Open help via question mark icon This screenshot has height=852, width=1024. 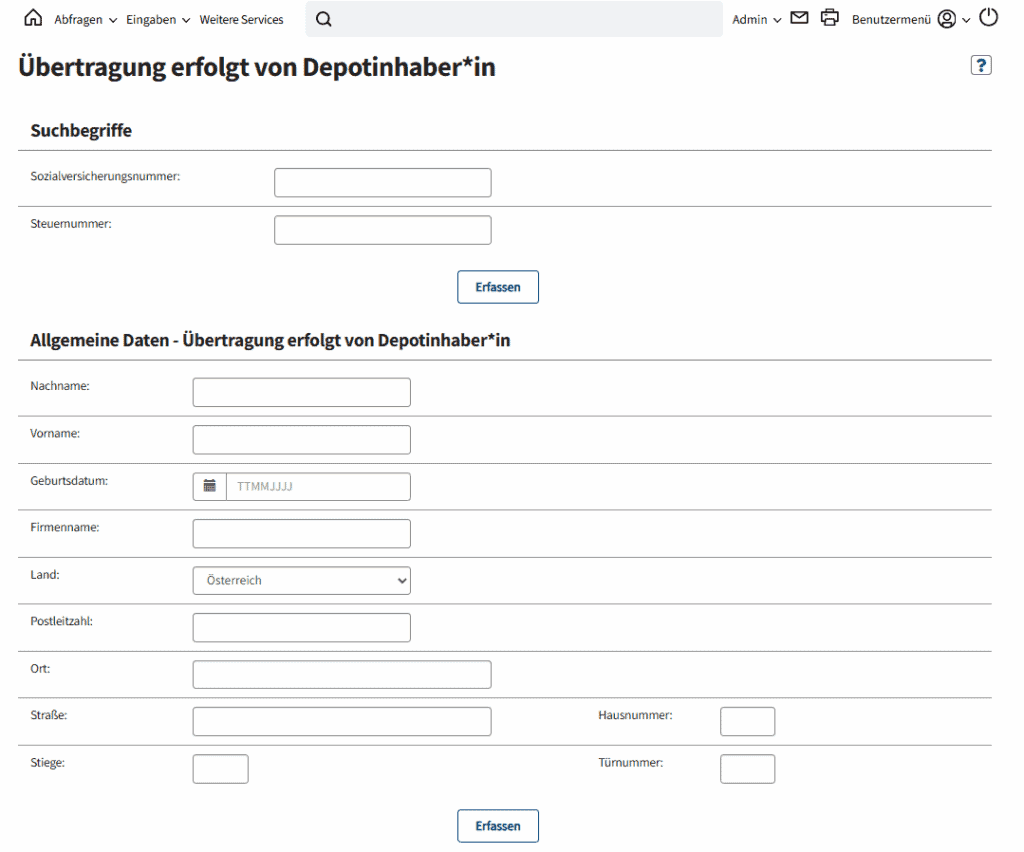[x=981, y=65]
